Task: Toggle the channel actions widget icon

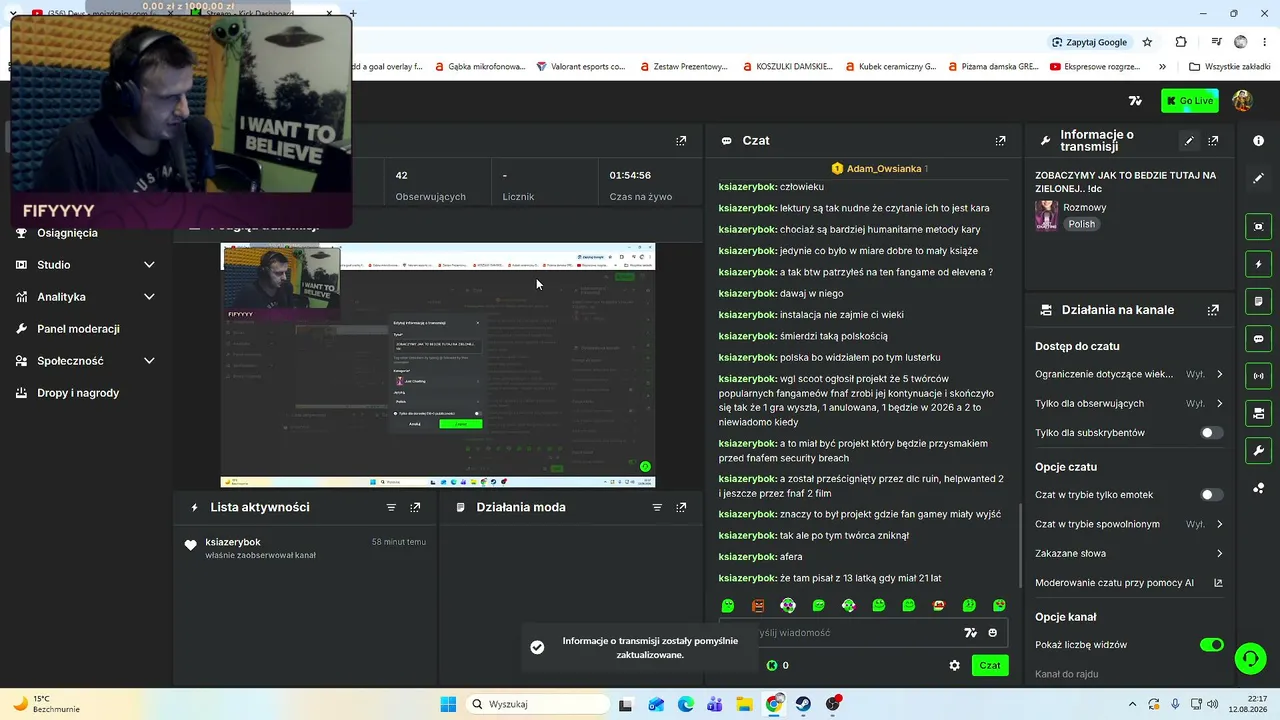Action: 1258,413
